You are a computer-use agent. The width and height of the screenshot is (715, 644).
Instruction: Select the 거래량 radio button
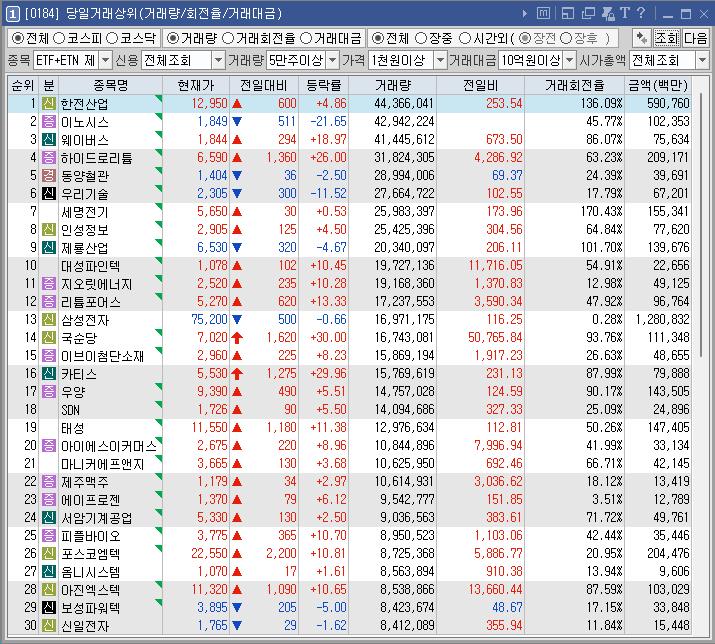(173, 38)
